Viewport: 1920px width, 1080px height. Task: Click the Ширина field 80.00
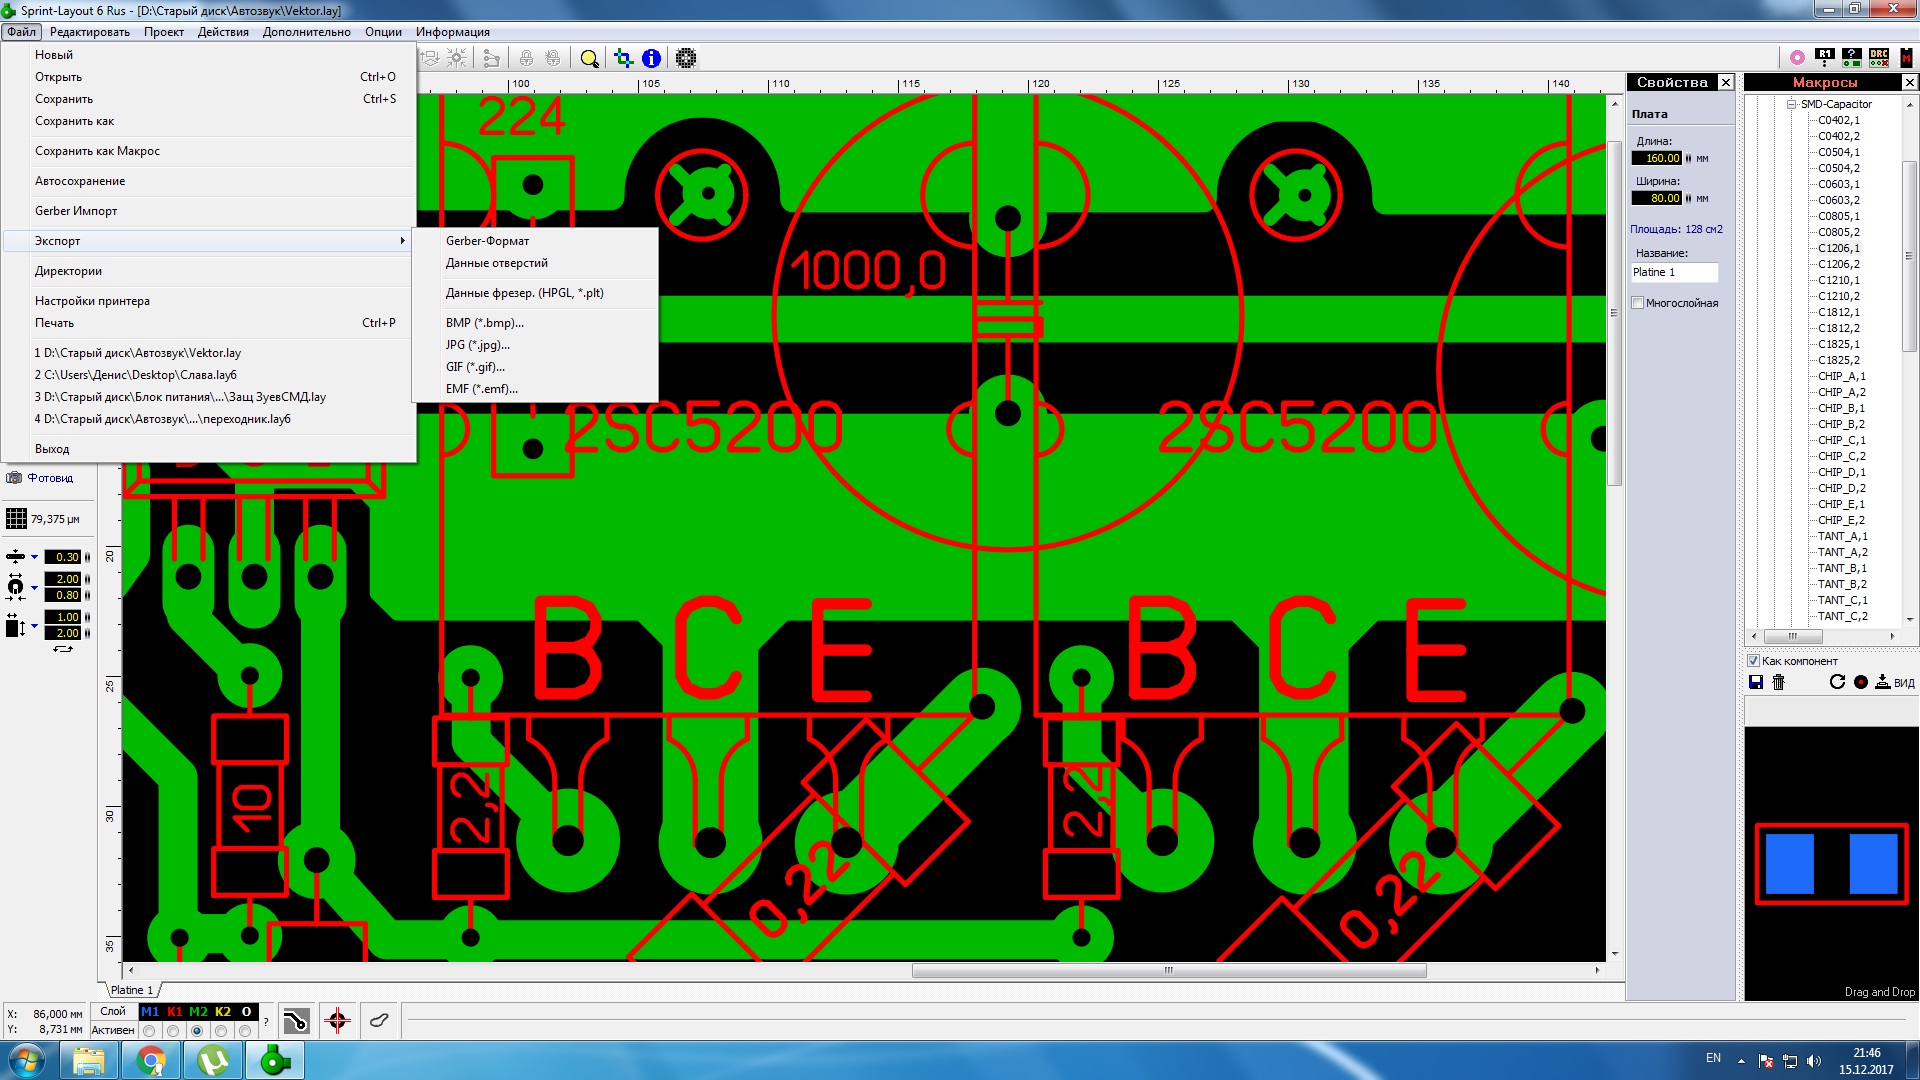tap(1657, 198)
